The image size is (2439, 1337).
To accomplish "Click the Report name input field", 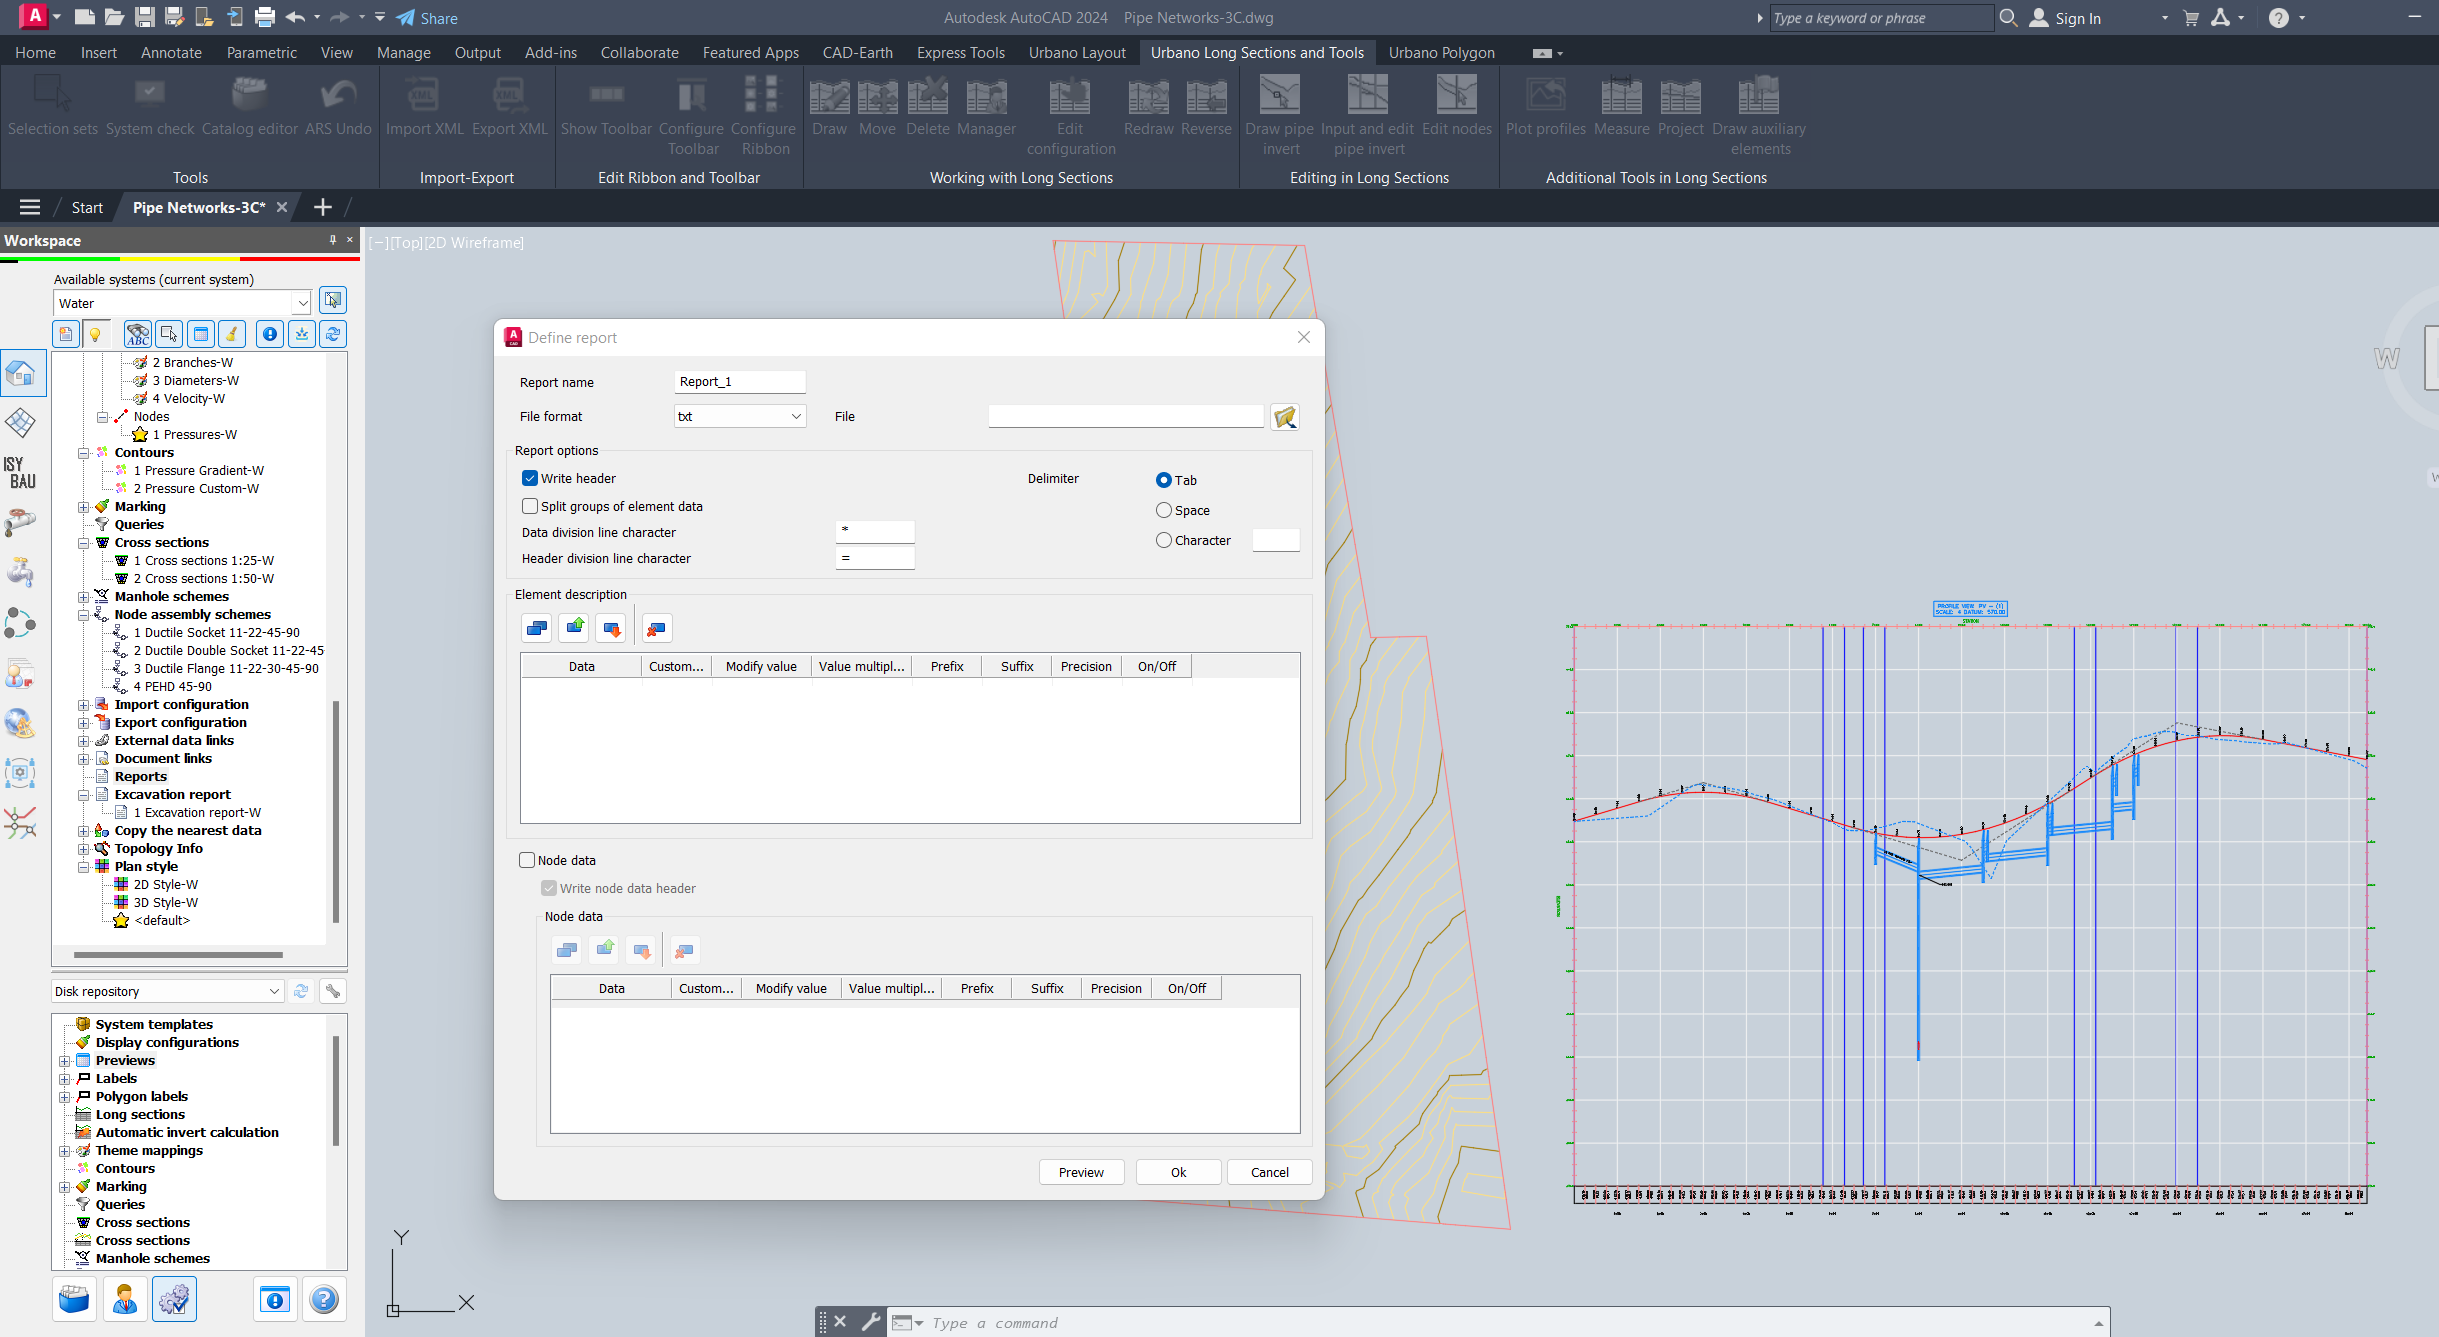I will (x=739, y=382).
